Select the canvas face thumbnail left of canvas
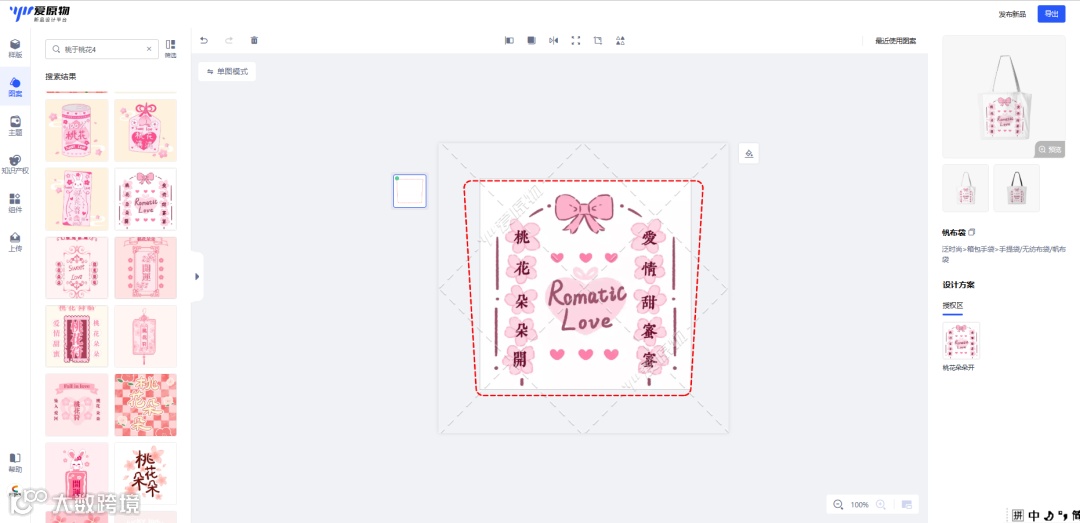 click(410, 191)
